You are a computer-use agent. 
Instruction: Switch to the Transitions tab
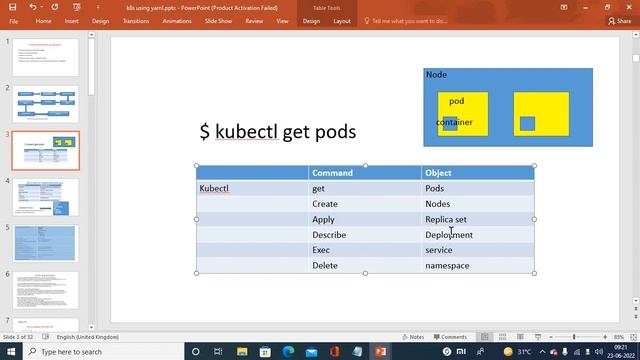point(136,21)
